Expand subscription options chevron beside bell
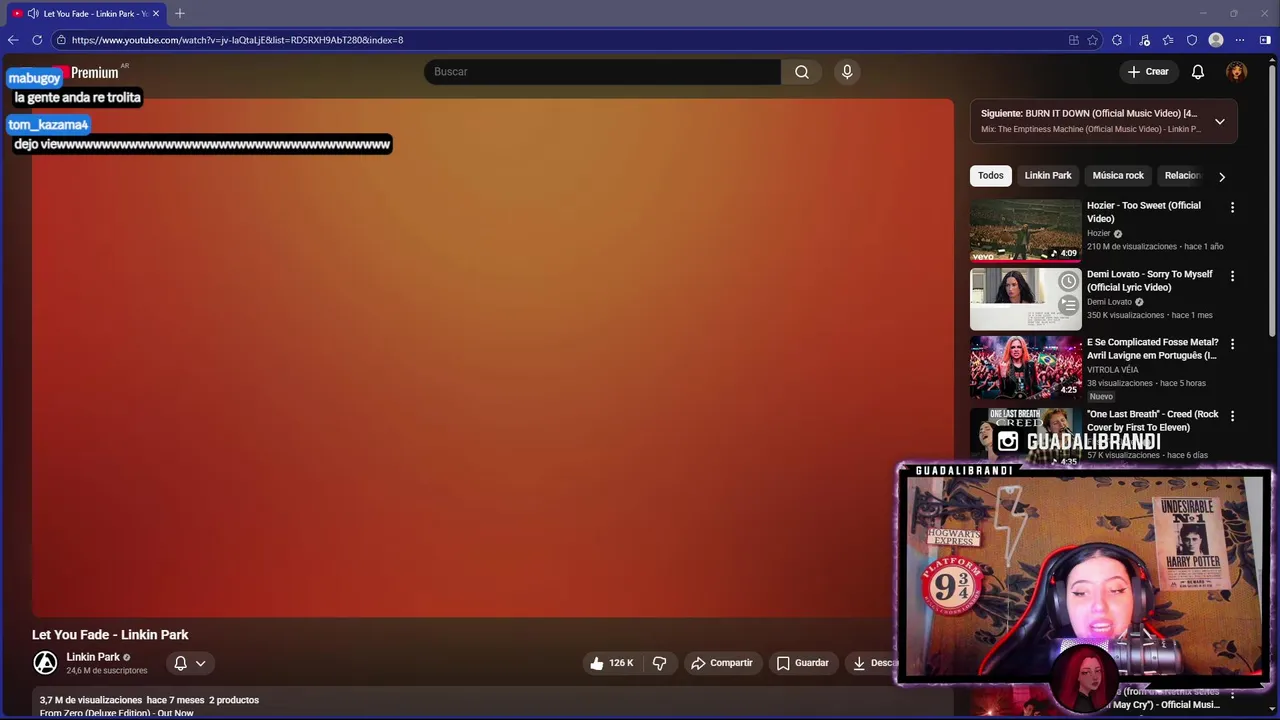1280x720 pixels. [x=200, y=663]
